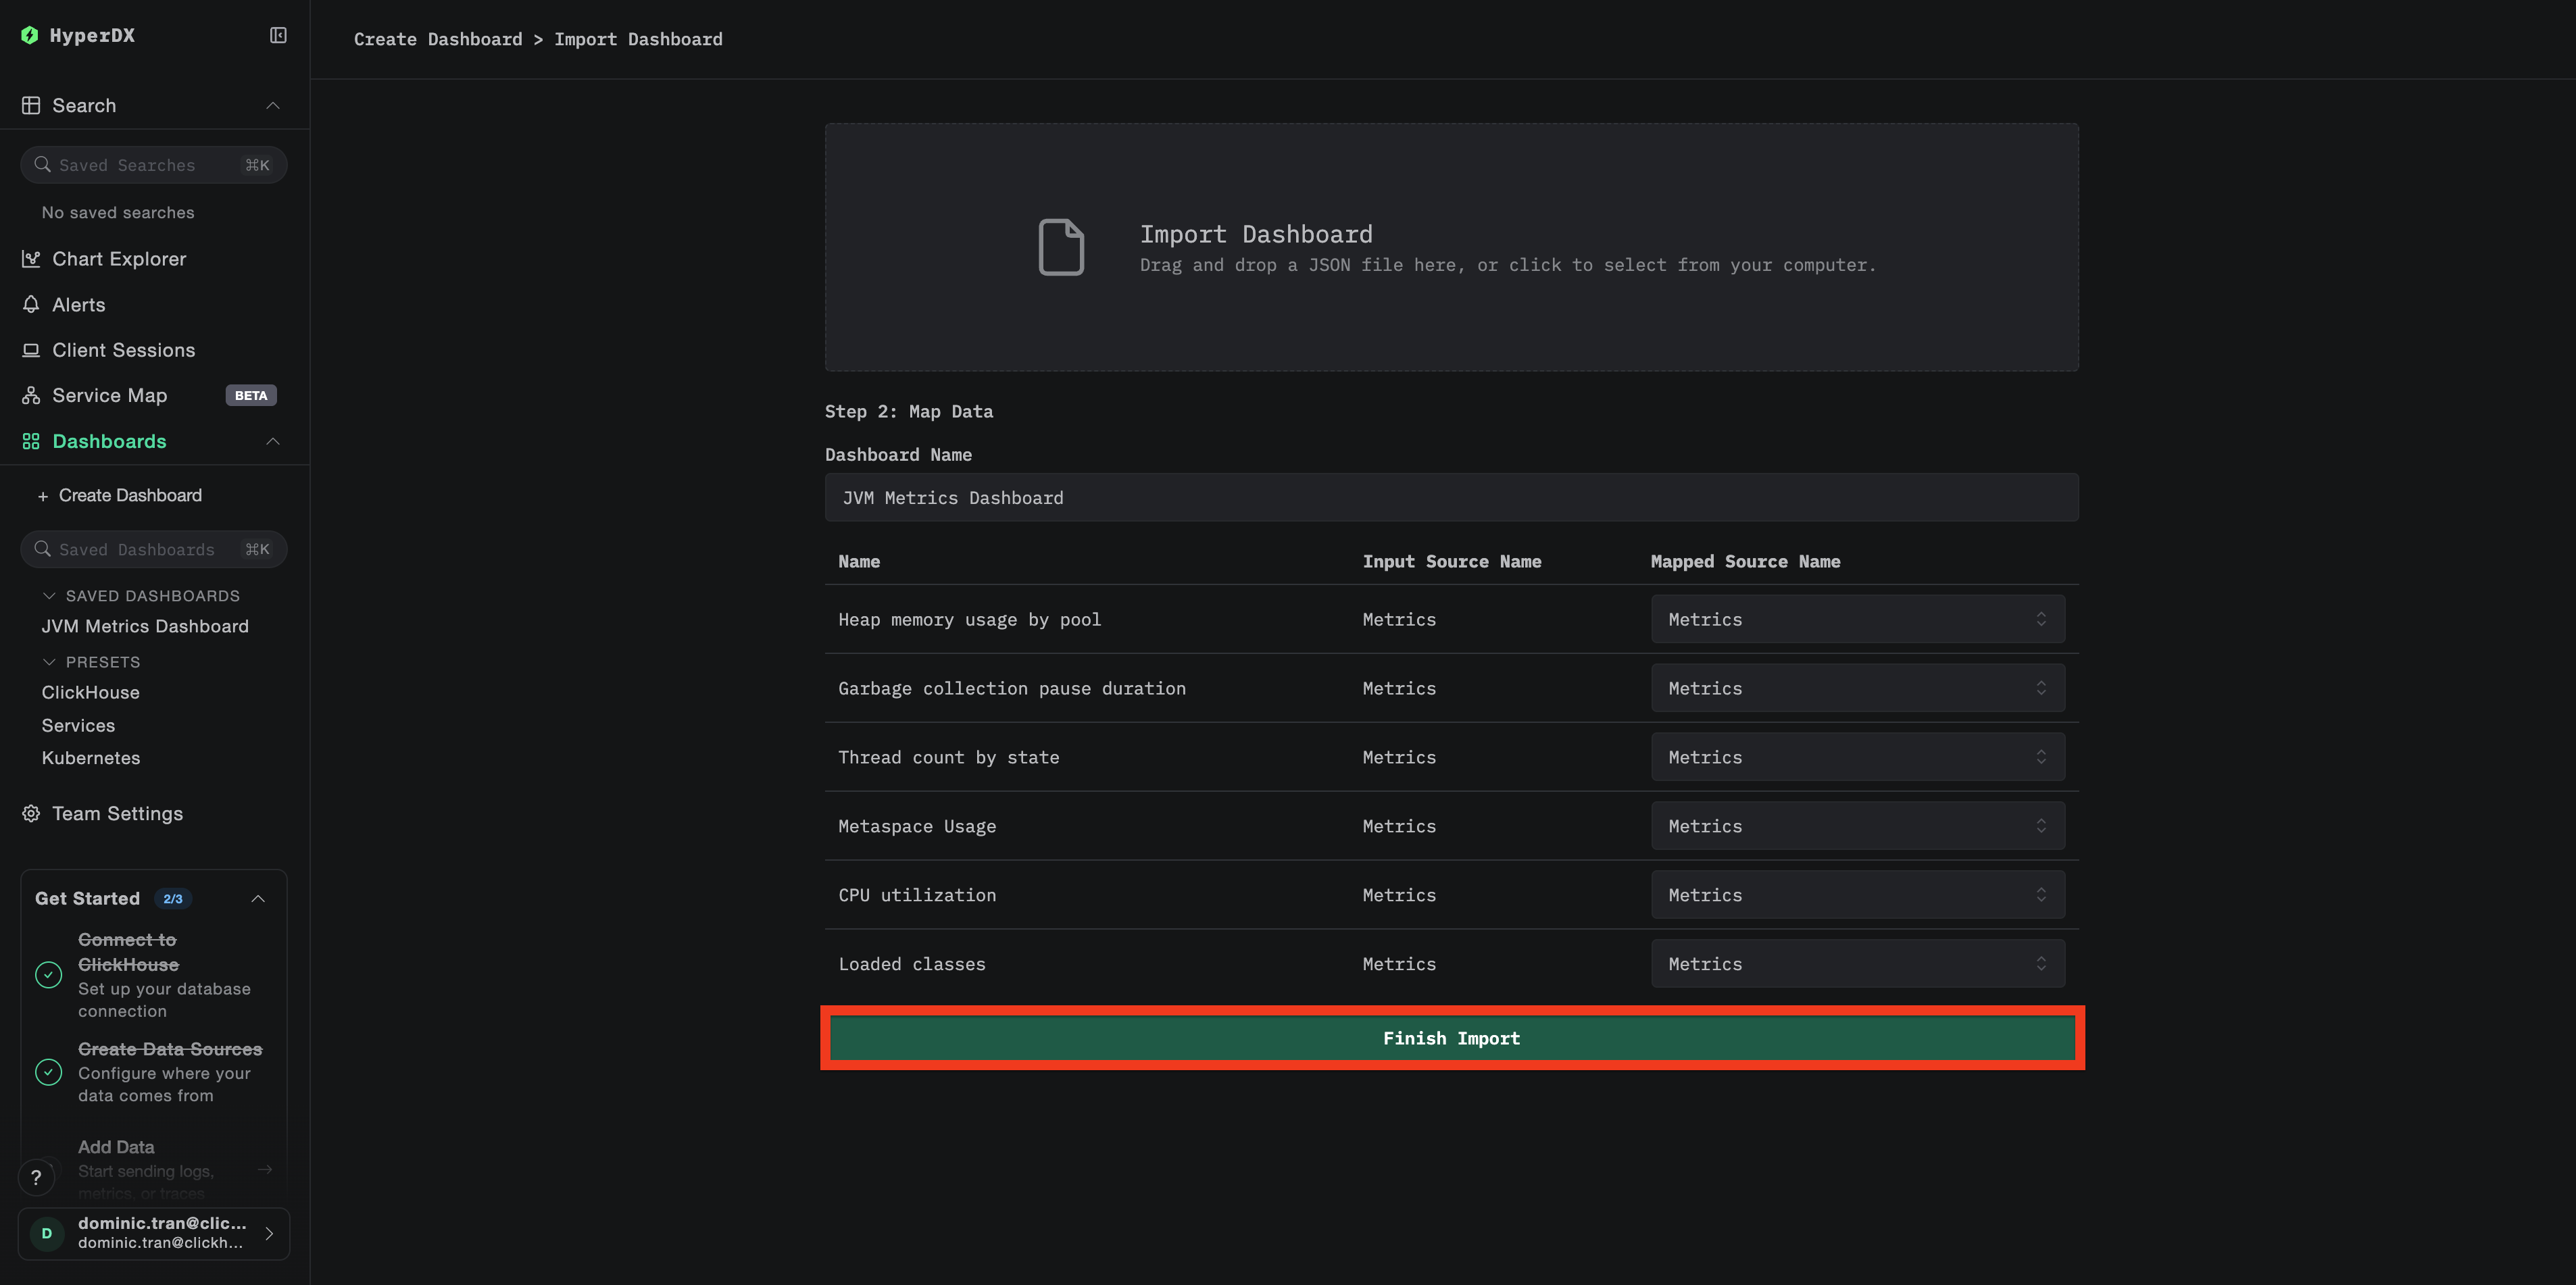Click Create Dashboard in the sidebar
Viewport: 2576px width, 1285px height.
tap(129, 496)
